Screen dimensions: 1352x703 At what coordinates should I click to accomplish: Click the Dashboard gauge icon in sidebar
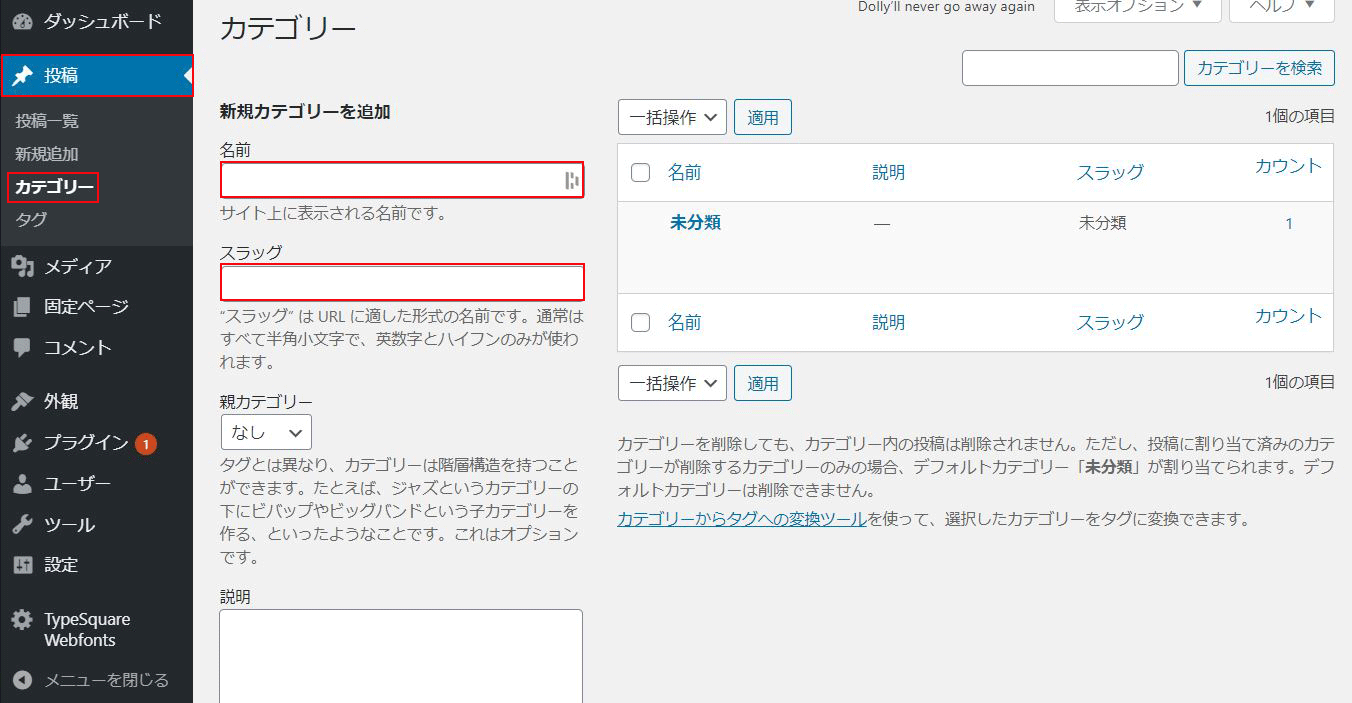(22, 21)
